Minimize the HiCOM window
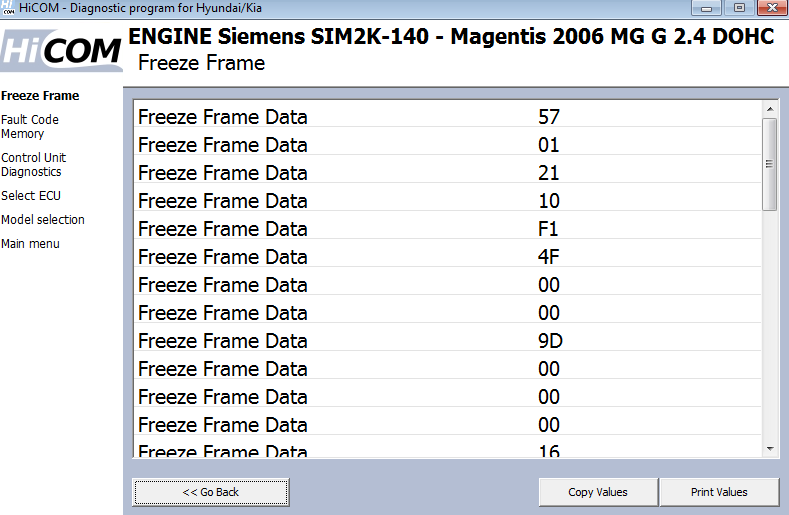 [706, 8]
